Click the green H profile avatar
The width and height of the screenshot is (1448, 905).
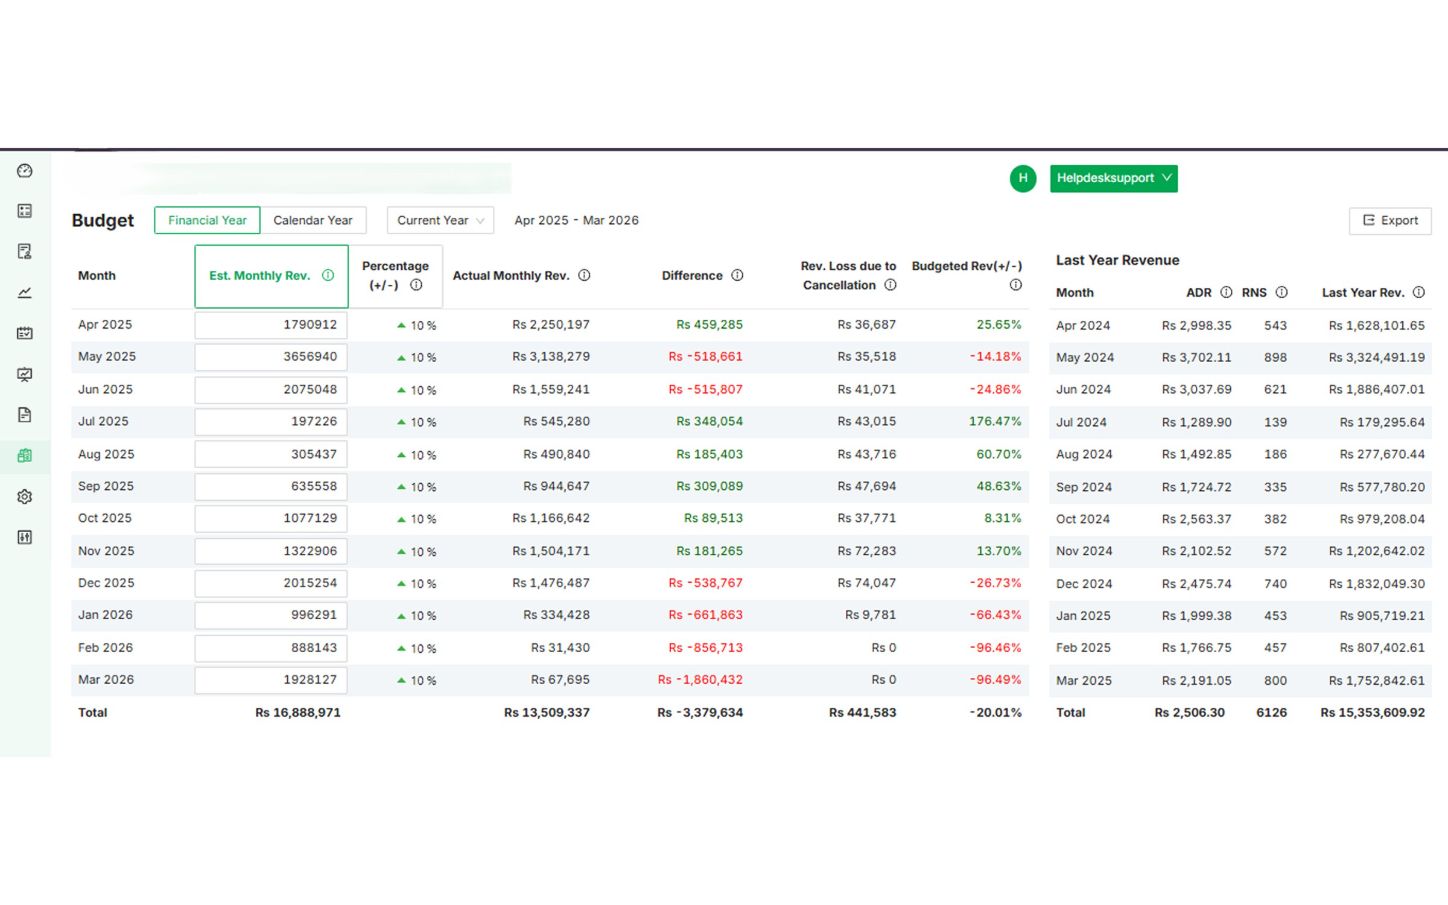point(1022,179)
